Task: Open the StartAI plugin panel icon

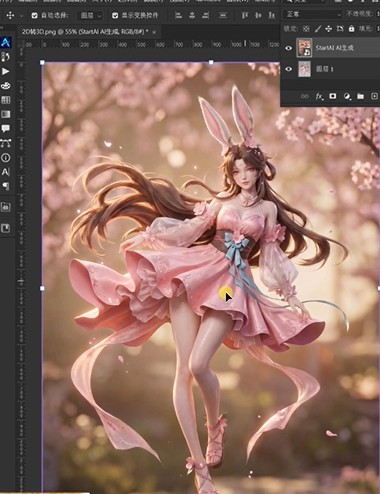Action: click(6, 43)
